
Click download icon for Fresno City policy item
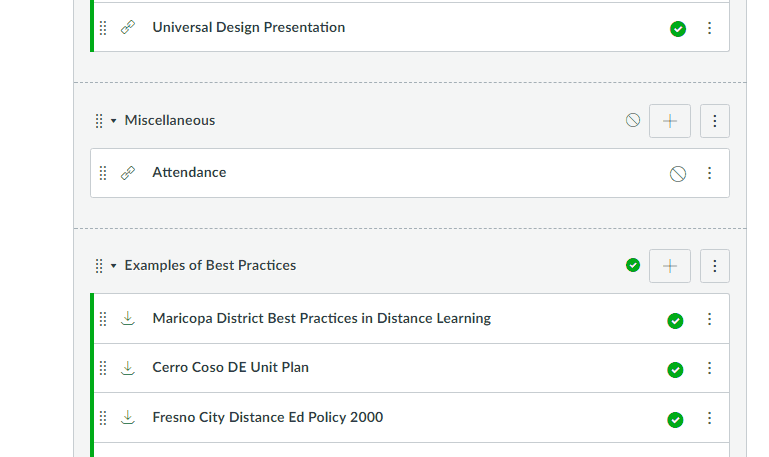point(127,418)
